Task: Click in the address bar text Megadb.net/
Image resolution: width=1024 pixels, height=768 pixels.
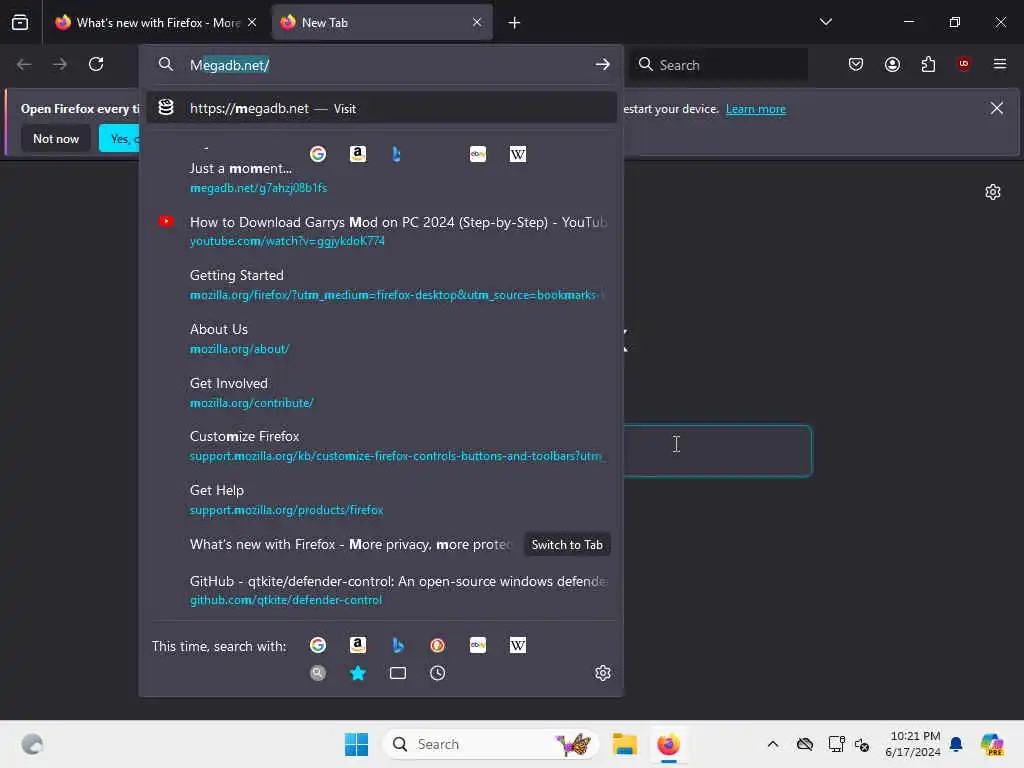Action: [229, 65]
